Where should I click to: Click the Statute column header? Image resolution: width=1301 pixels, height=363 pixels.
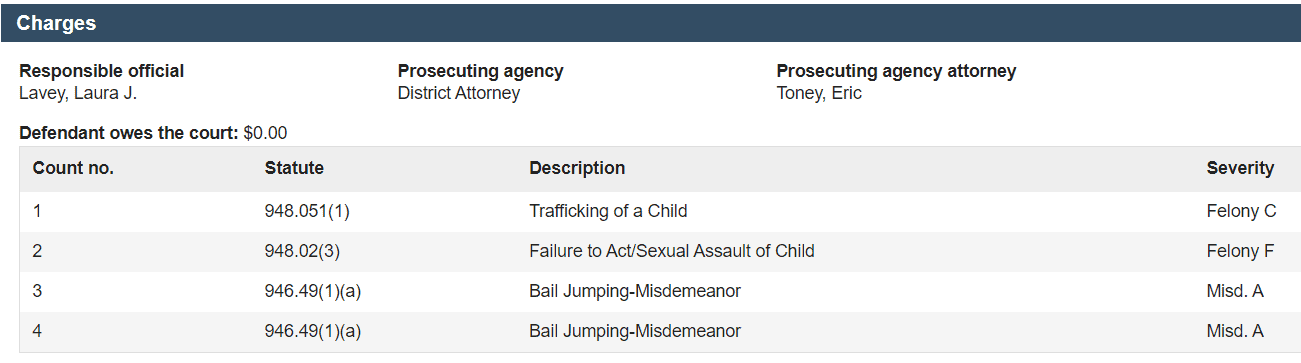pos(294,168)
